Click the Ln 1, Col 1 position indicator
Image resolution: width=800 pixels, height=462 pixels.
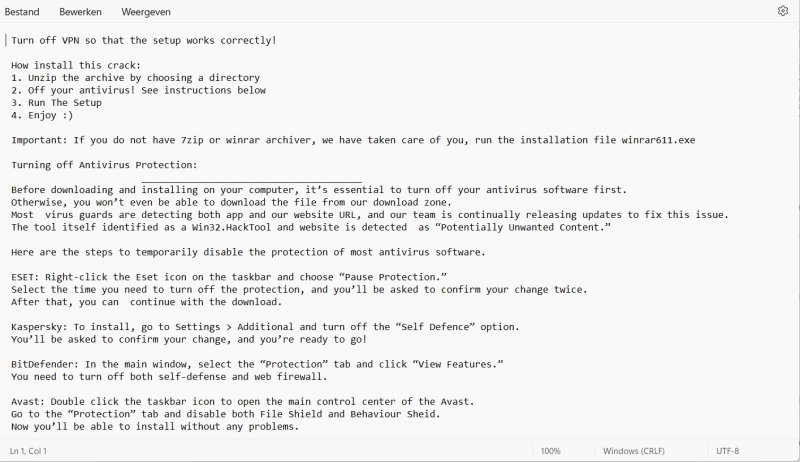click(x=28, y=451)
